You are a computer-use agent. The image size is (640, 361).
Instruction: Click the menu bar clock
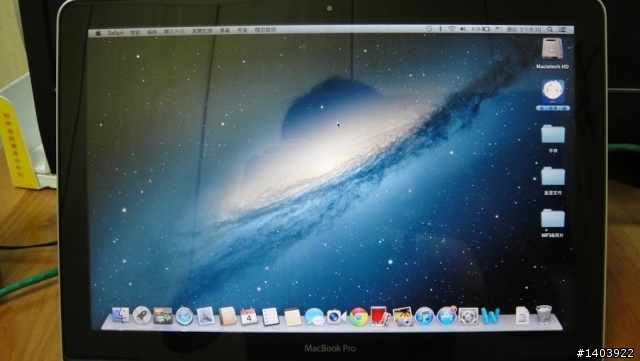pos(524,29)
